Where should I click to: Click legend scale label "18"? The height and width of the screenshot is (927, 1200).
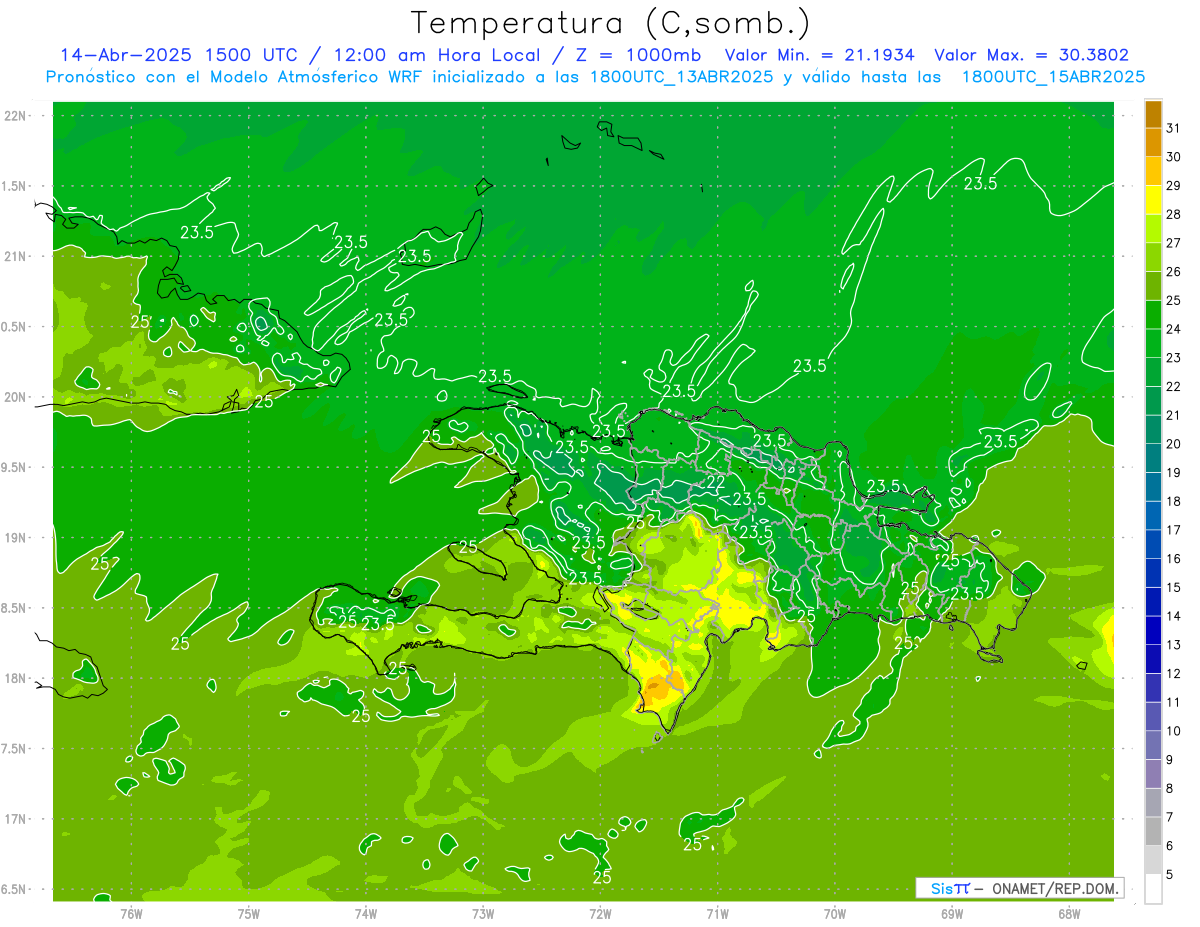click(1174, 501)
